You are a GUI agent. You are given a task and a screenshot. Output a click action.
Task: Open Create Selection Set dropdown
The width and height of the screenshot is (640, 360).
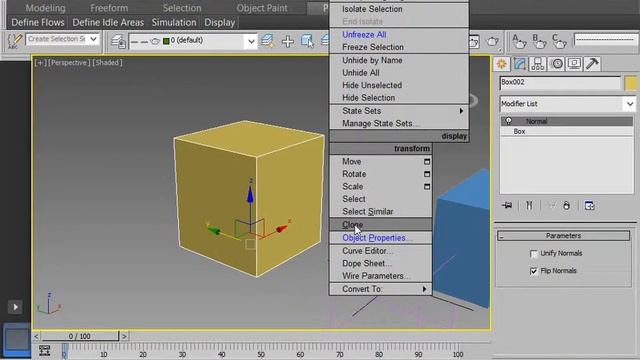tap(94, 39)
